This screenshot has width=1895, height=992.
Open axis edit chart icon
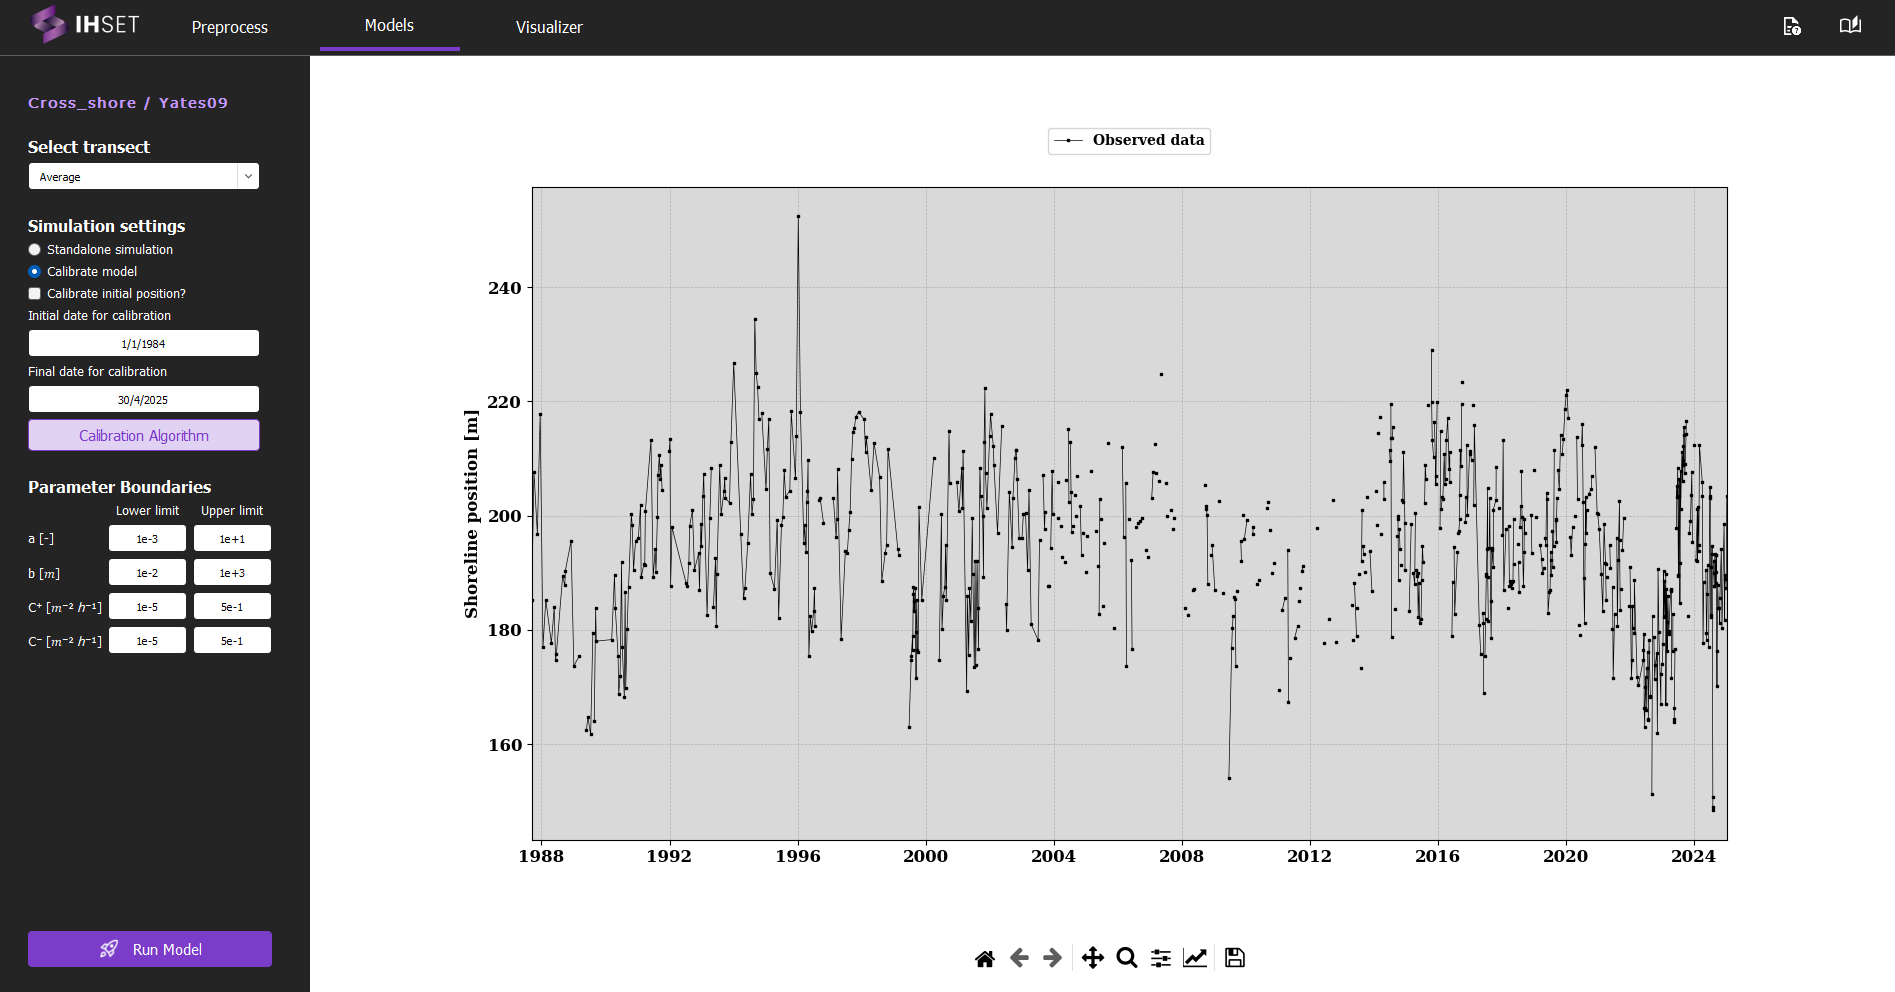coord(1195,957)
